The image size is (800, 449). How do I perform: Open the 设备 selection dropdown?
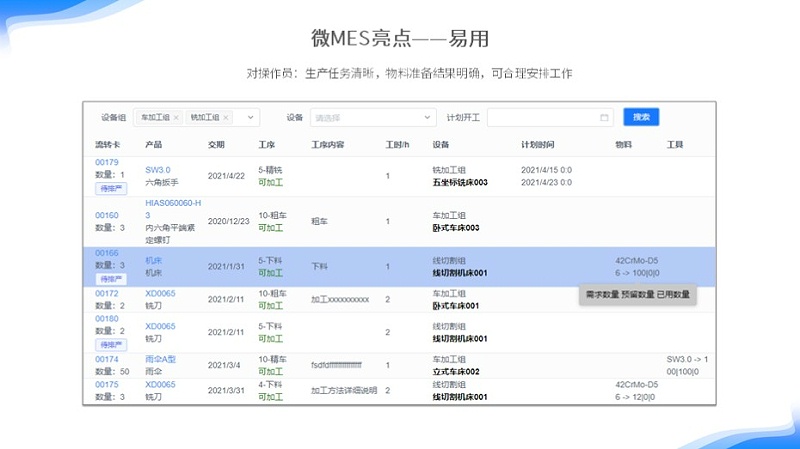[373, 117]
